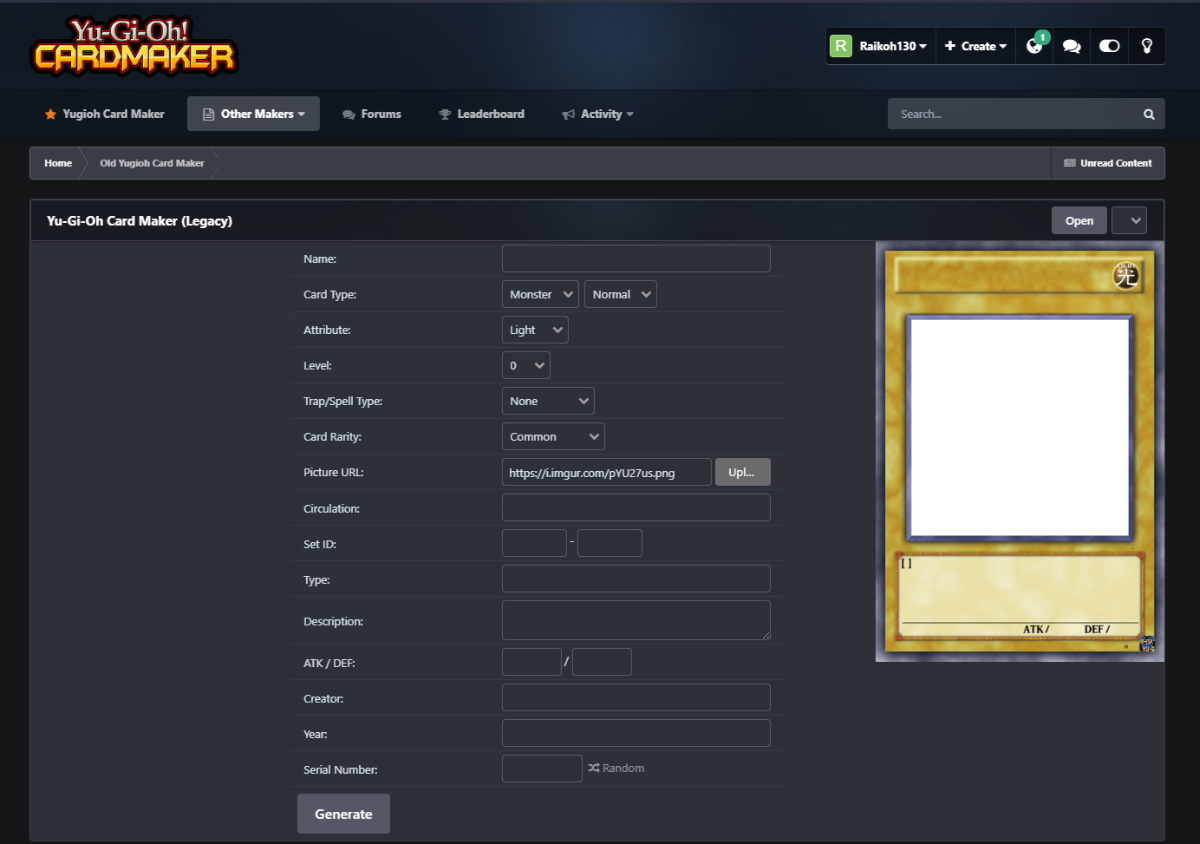1200x844 pixels.
Task: Click Old Yugioh Card Maker breadcrumb
Action: (x=152, y=163)
